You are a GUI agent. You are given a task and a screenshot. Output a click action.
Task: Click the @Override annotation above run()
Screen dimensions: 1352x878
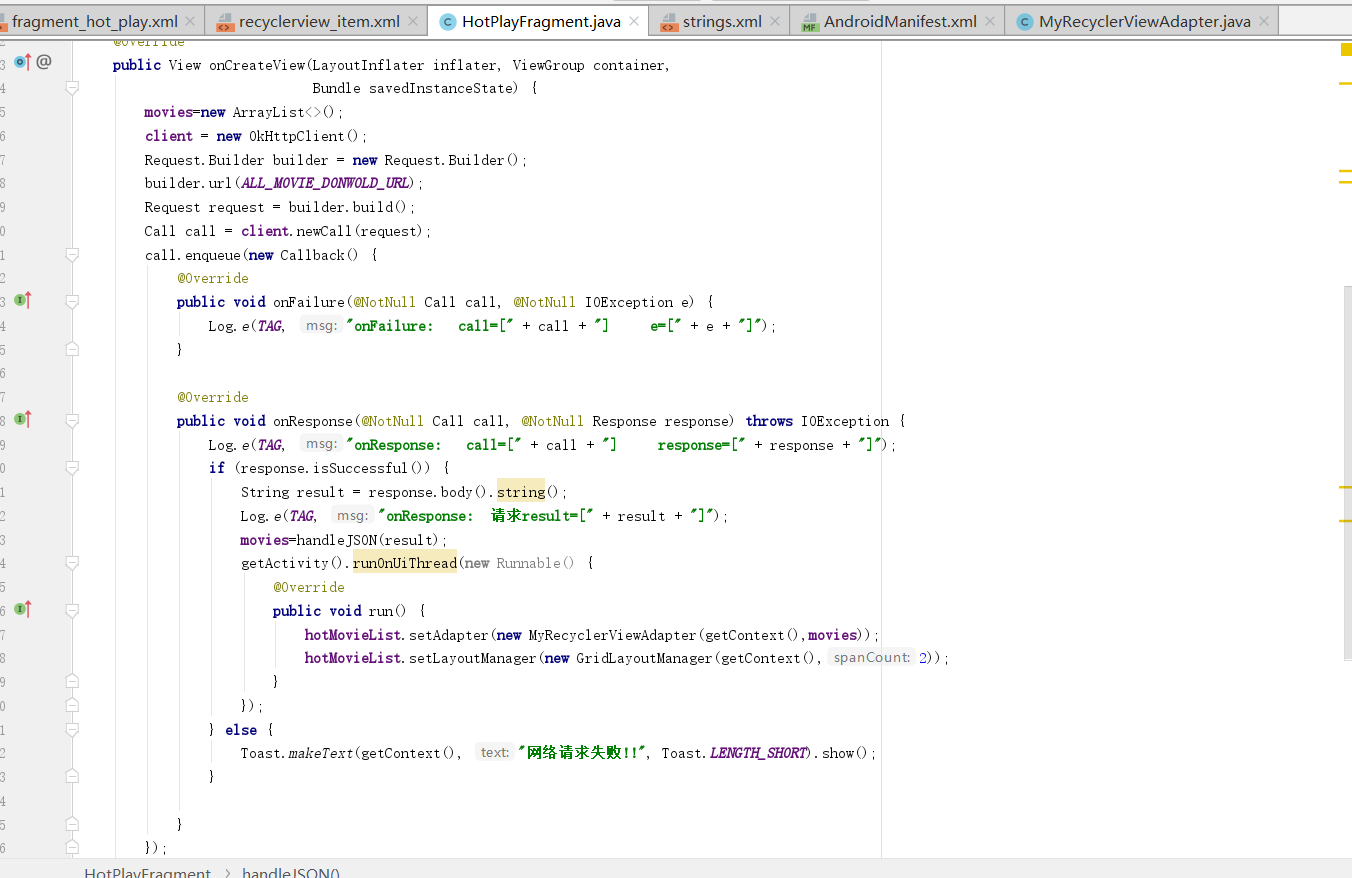click(309, 587)
